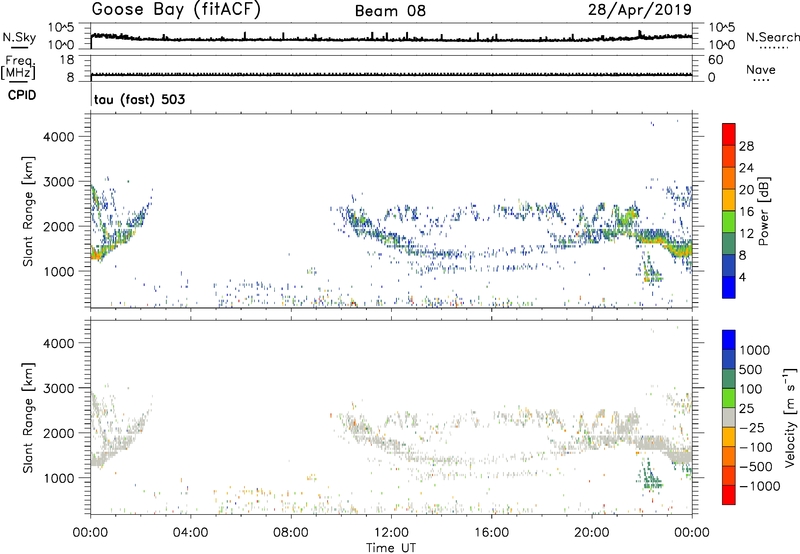Click the "04:00" time tick label
This screenshot has height=554, width=800.
click(190, 533)
